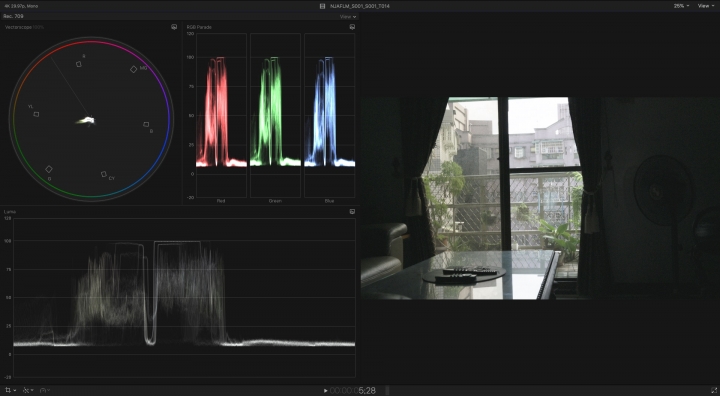
Task: Click the audio meter indicator beside timecode
Action: (x=387, y=390)
